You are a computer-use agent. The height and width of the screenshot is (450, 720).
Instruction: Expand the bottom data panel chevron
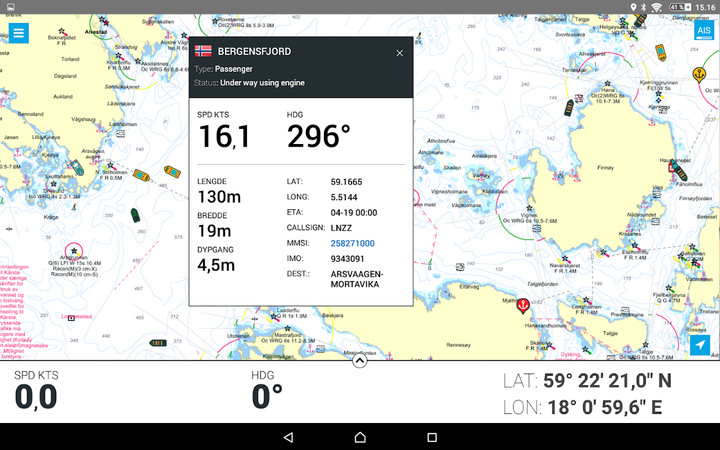pos(360,361)
